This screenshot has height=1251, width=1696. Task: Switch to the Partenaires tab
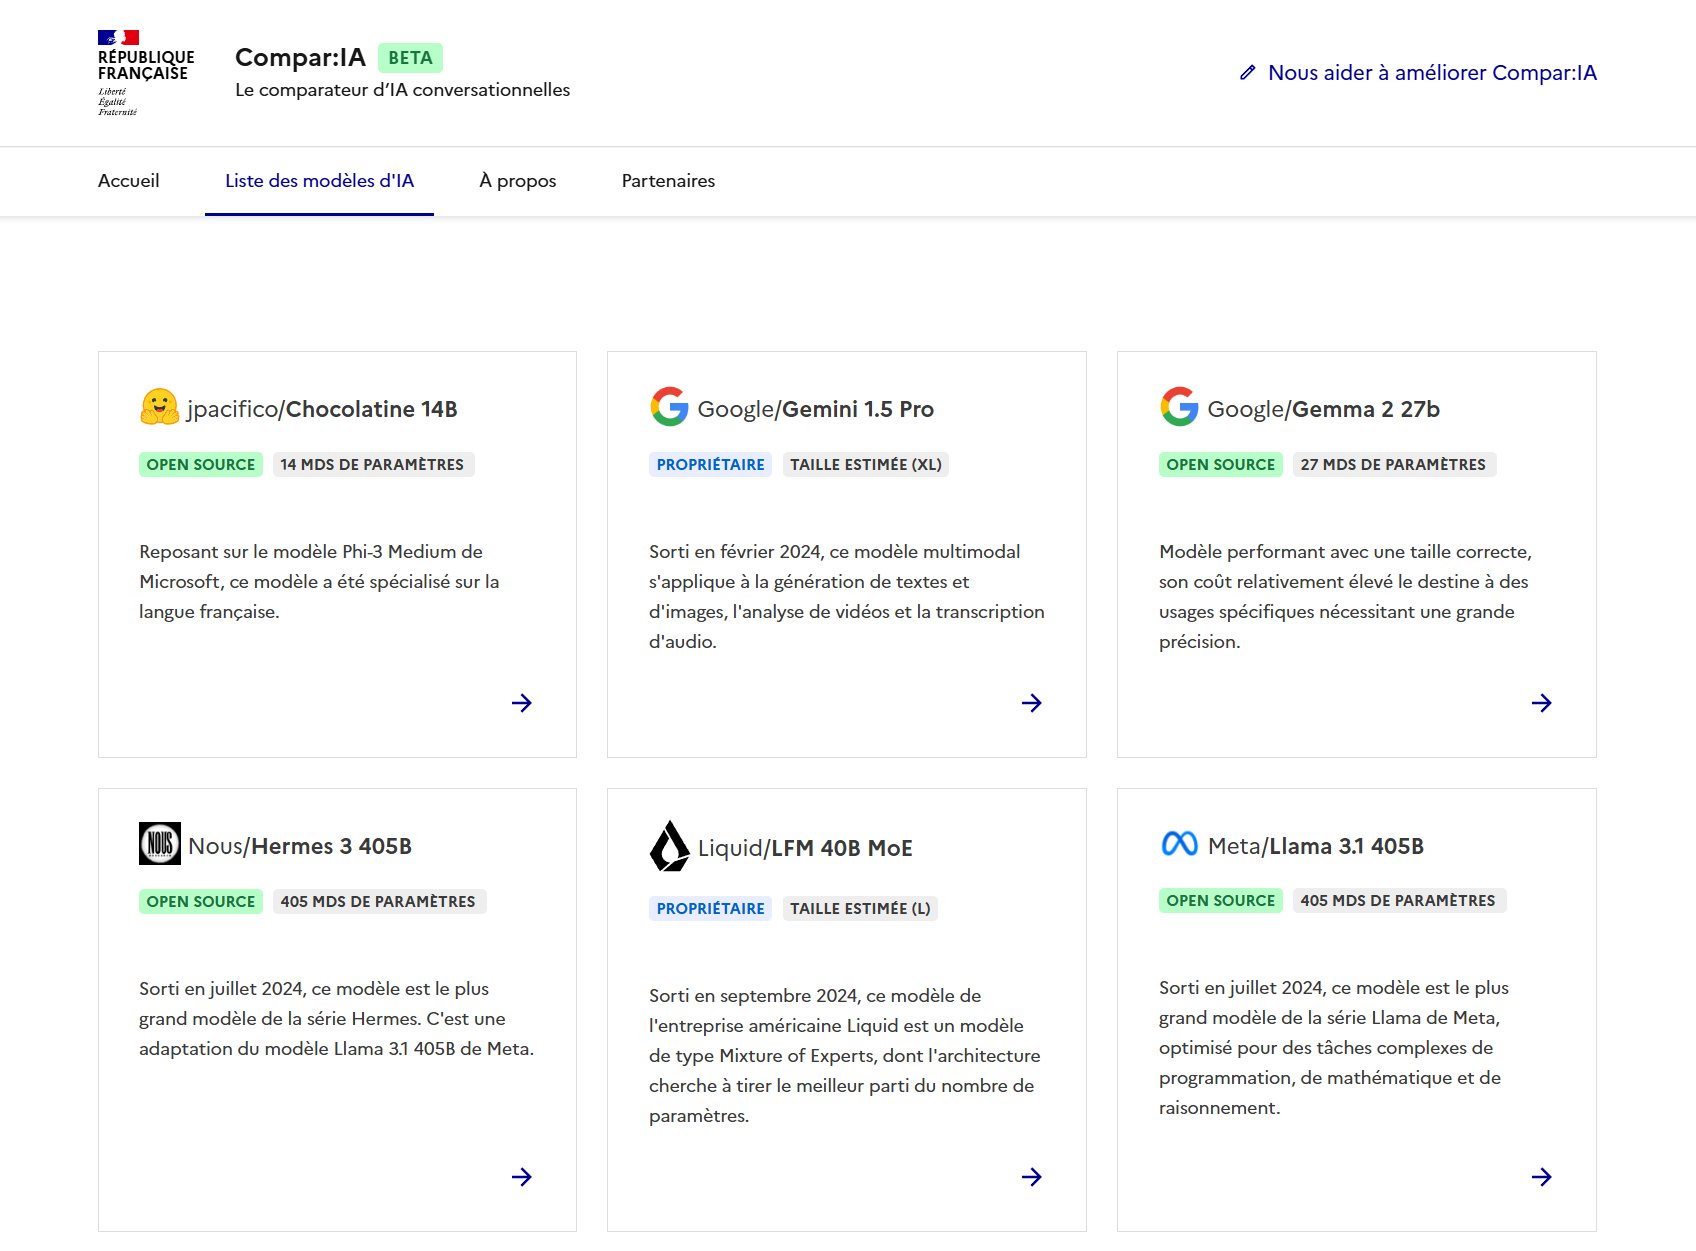pyautogui.click(x=668, y=181)
